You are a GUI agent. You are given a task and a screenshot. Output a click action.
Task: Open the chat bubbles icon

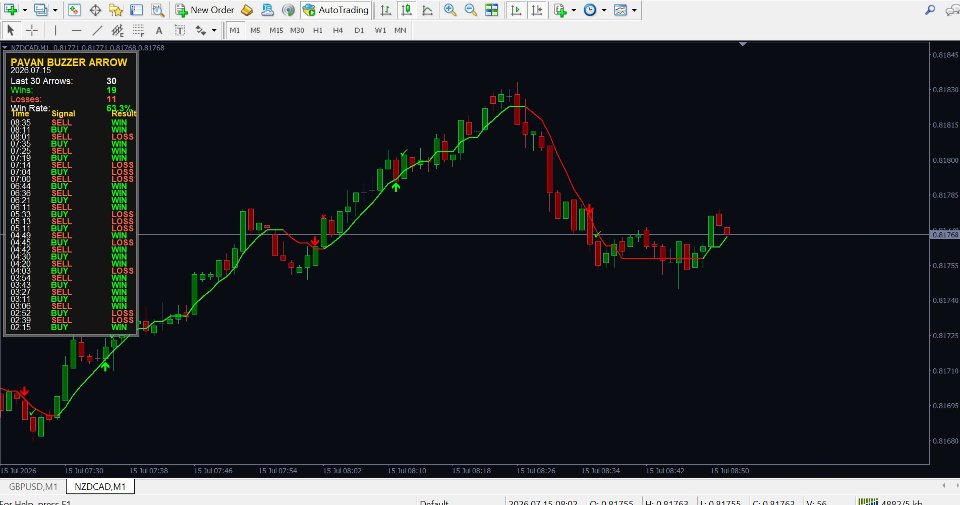tap(952, 10)
